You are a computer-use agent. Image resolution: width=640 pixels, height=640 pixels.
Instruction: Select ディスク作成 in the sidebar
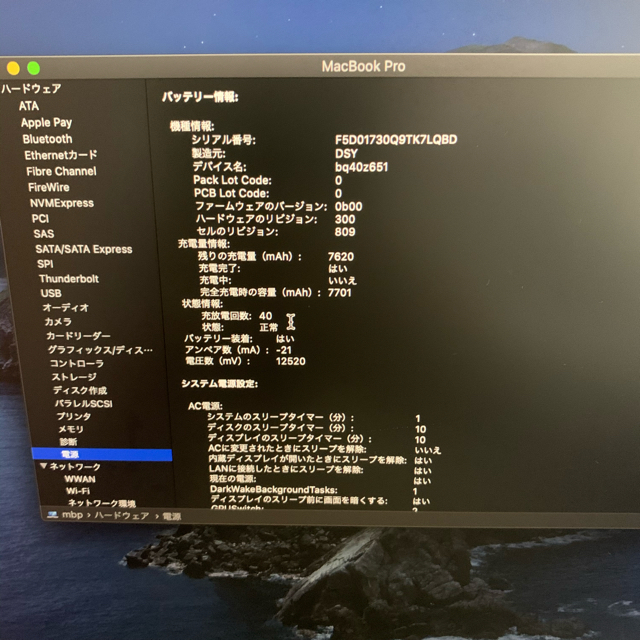pyautogui.click(x=80, y=390)
